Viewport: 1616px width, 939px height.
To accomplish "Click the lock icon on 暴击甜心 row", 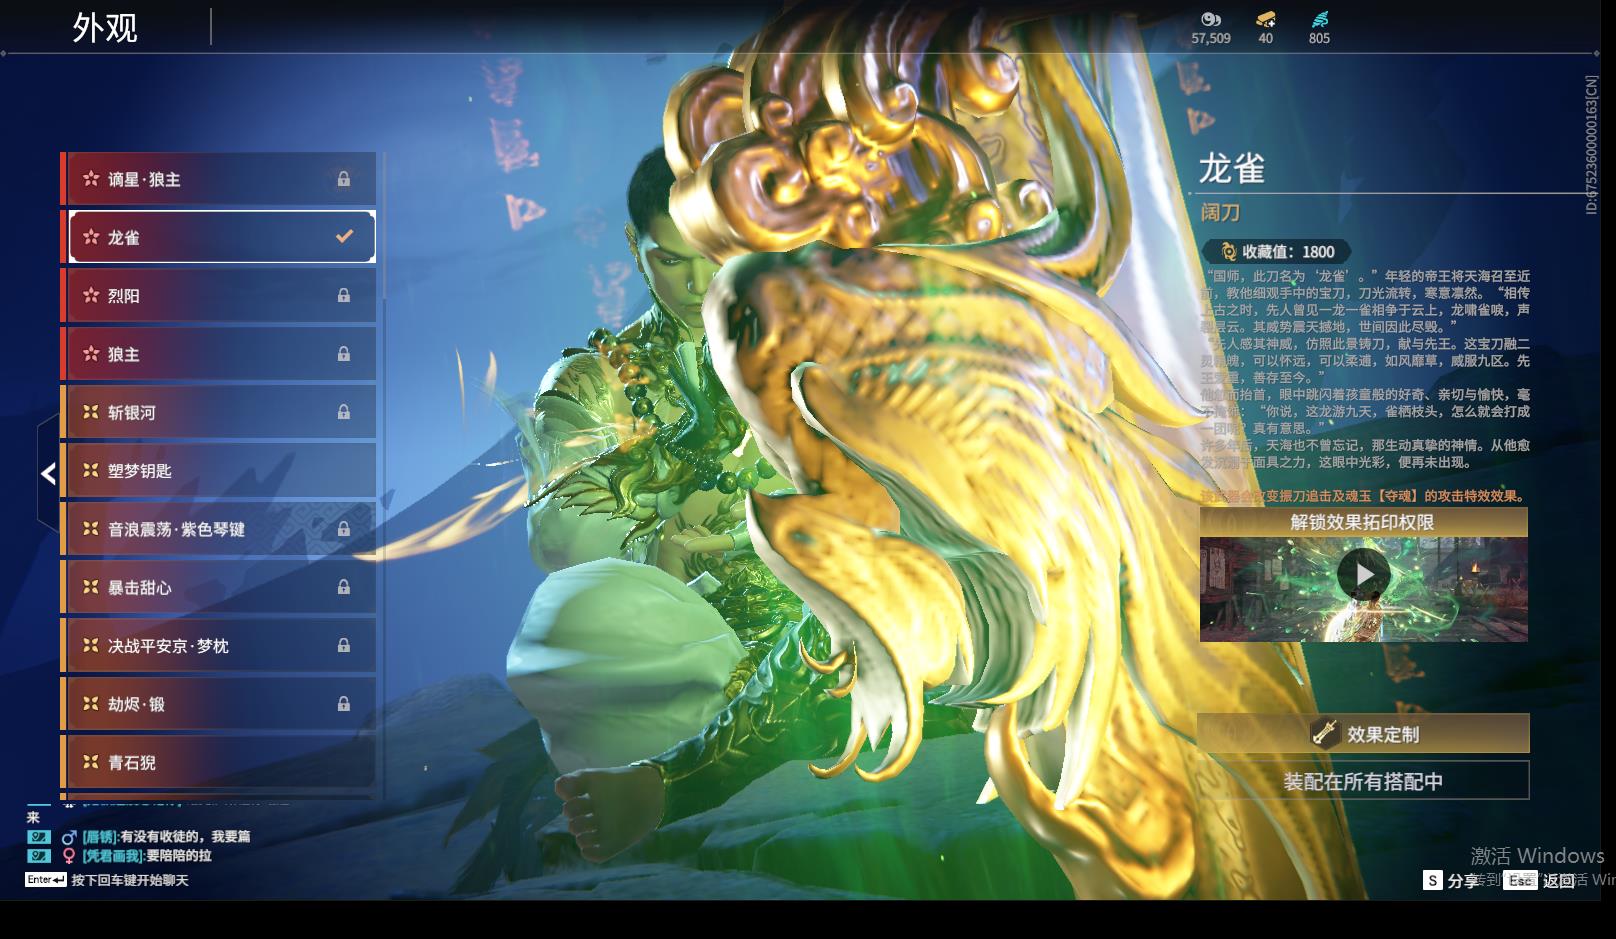I will (344, 587).
